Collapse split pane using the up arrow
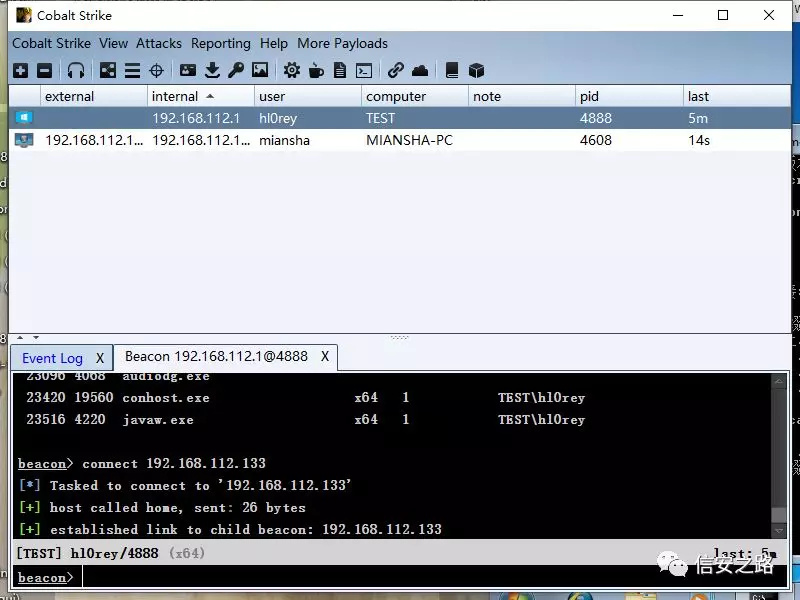 (x=20, y=337)
